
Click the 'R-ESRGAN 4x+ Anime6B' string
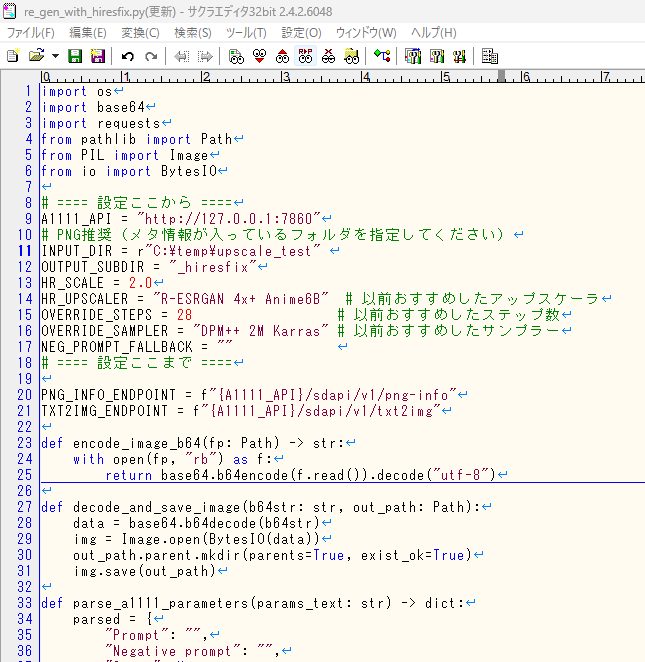point(241,299)
